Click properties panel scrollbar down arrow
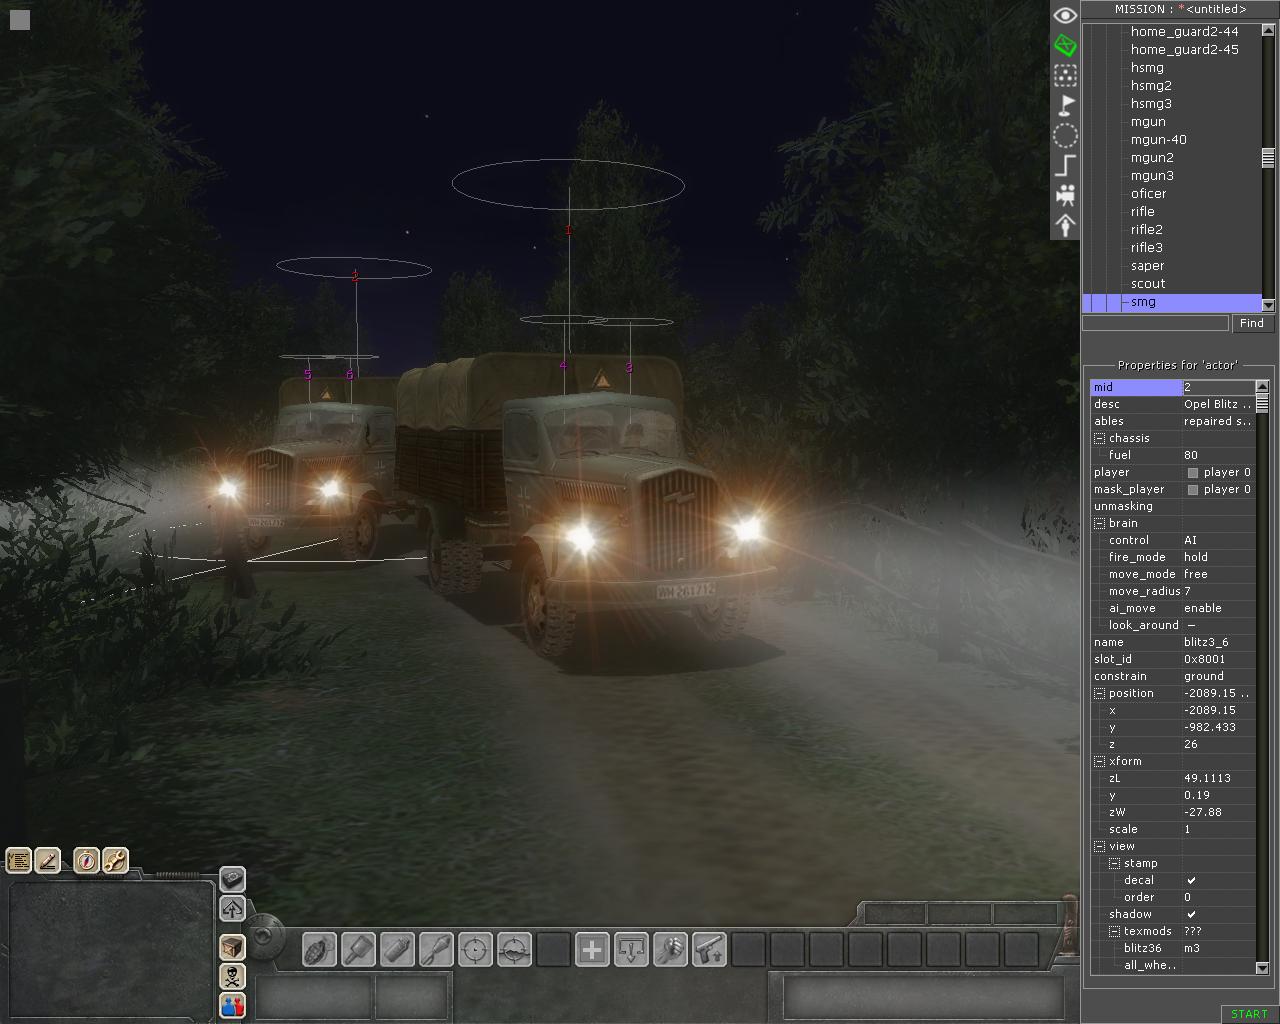1280x1024 pixels. point(1262,967)
